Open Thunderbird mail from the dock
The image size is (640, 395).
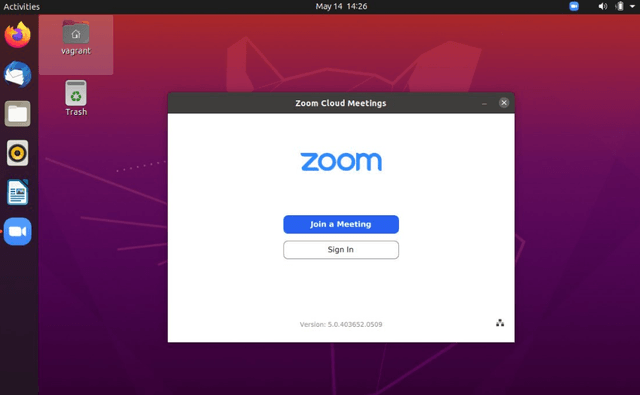coord(18,74)
